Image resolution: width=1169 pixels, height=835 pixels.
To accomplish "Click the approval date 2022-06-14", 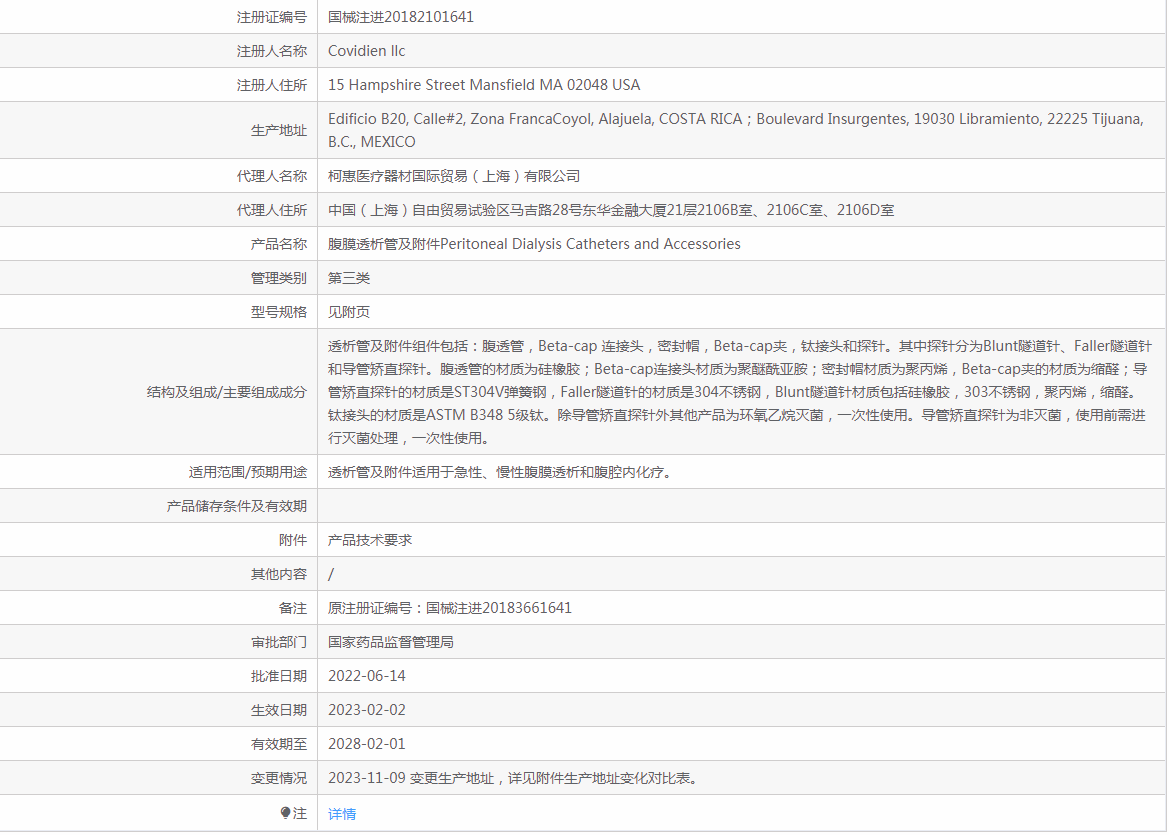I will (x=367, y=675).
